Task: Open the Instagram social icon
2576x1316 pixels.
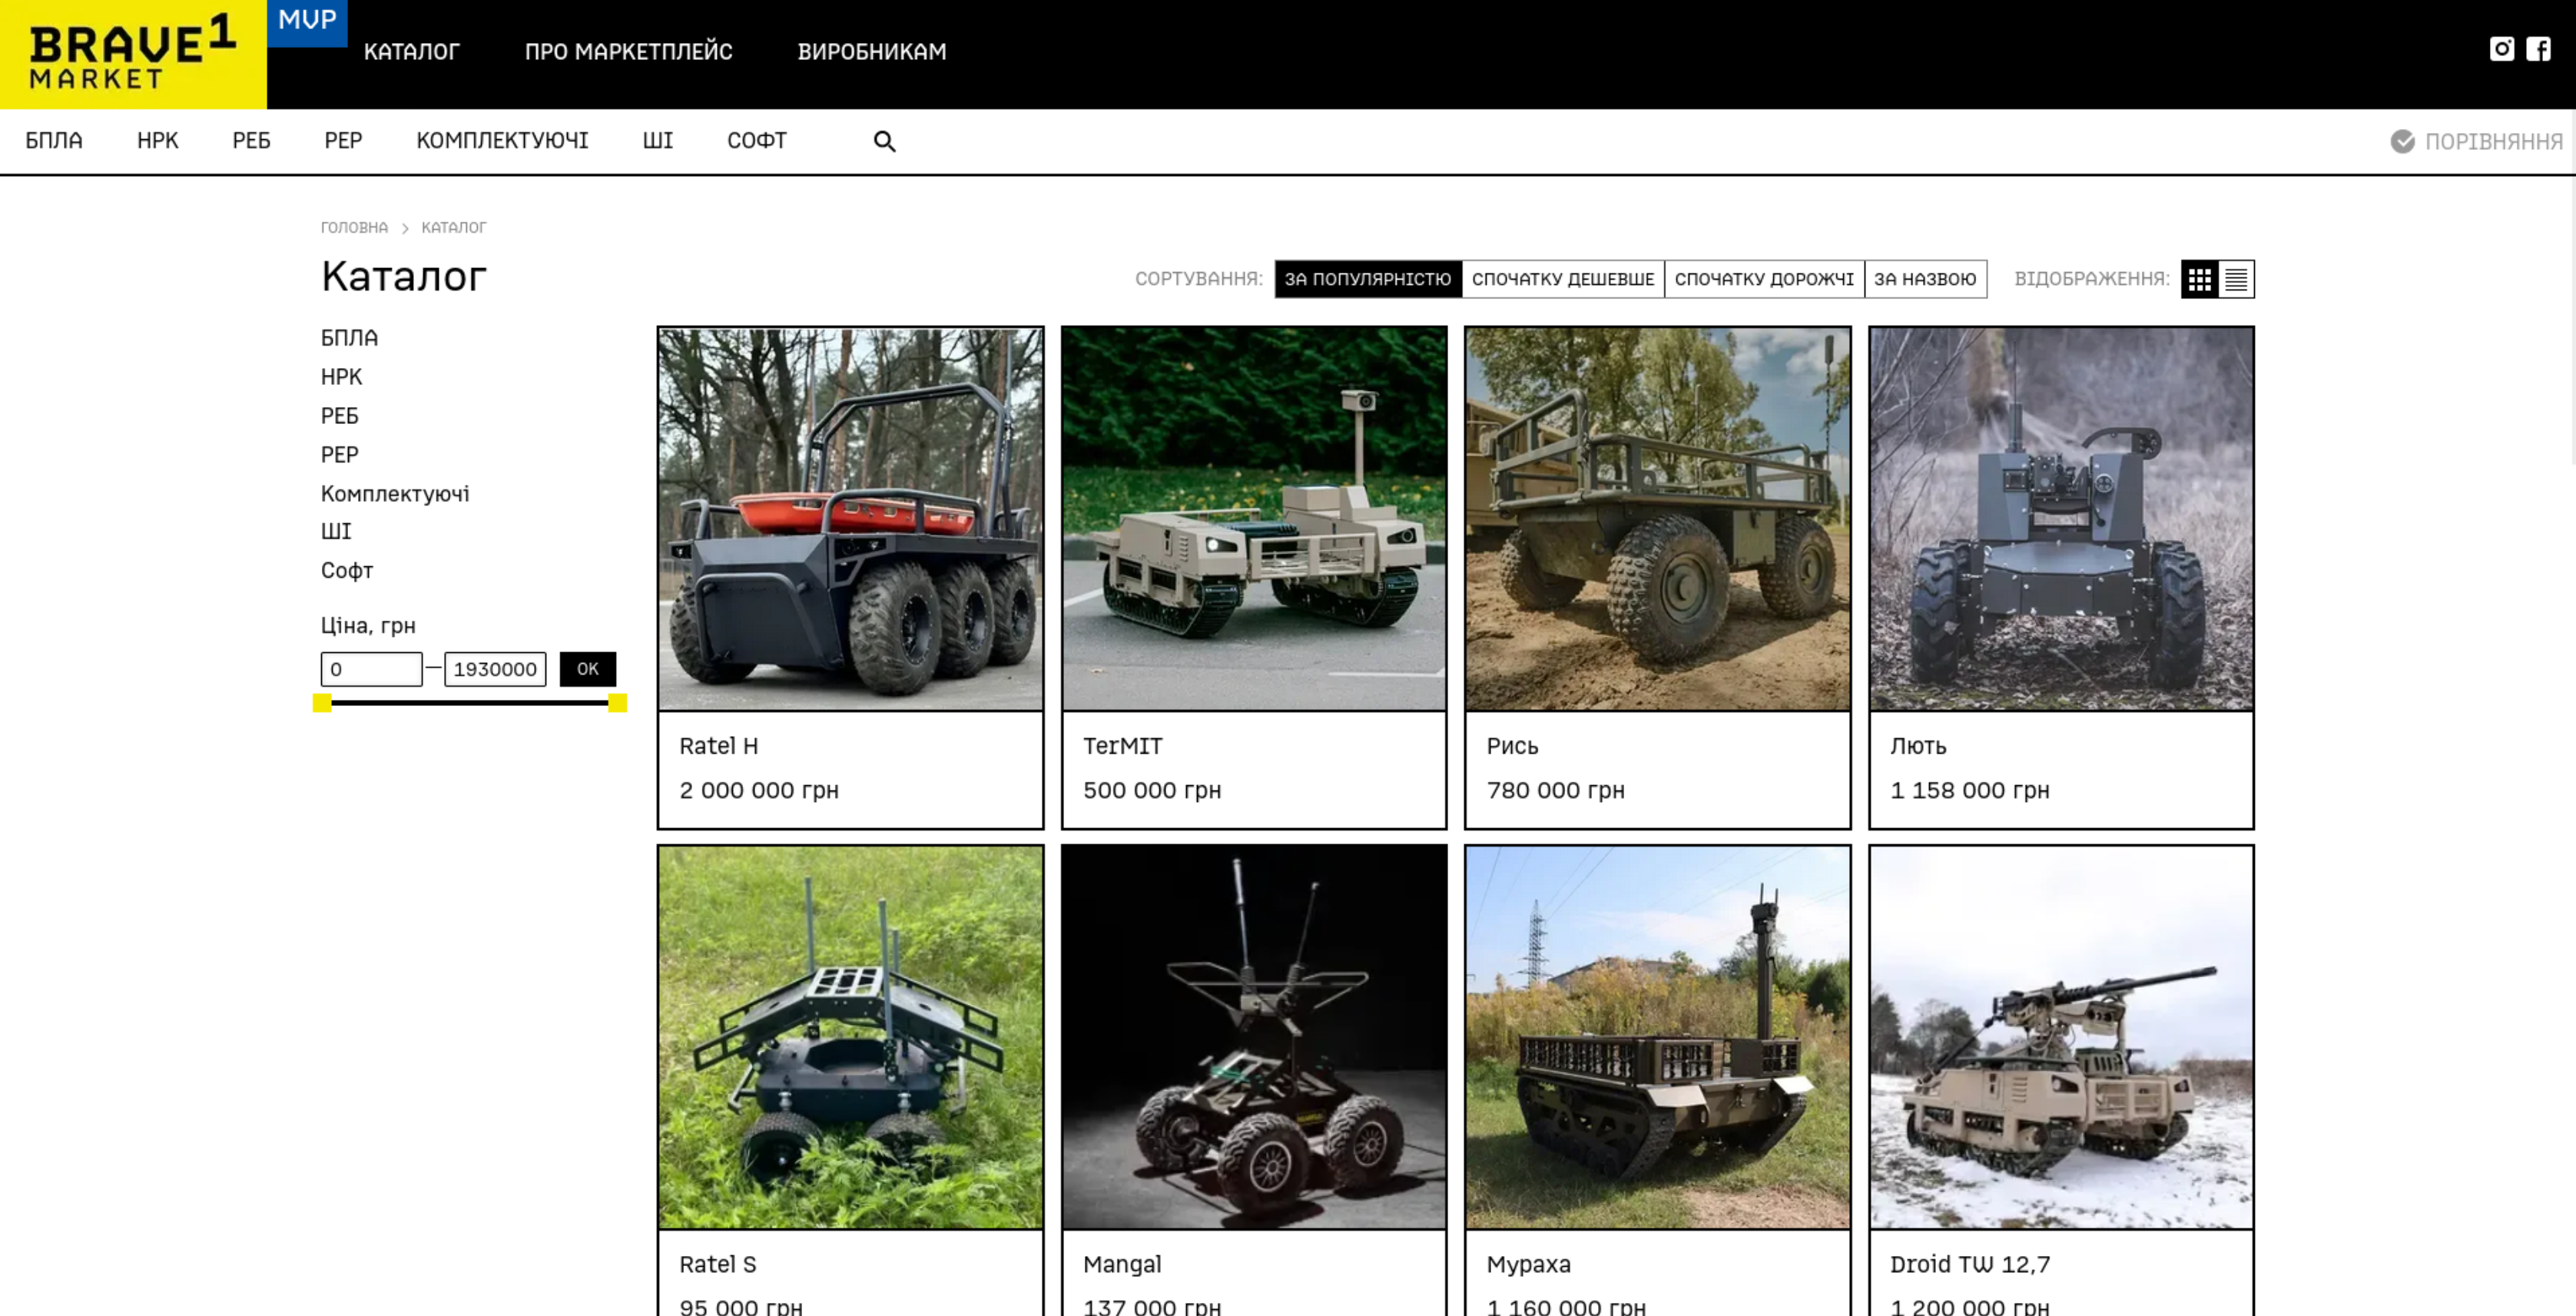Action: coord(2501,49)
